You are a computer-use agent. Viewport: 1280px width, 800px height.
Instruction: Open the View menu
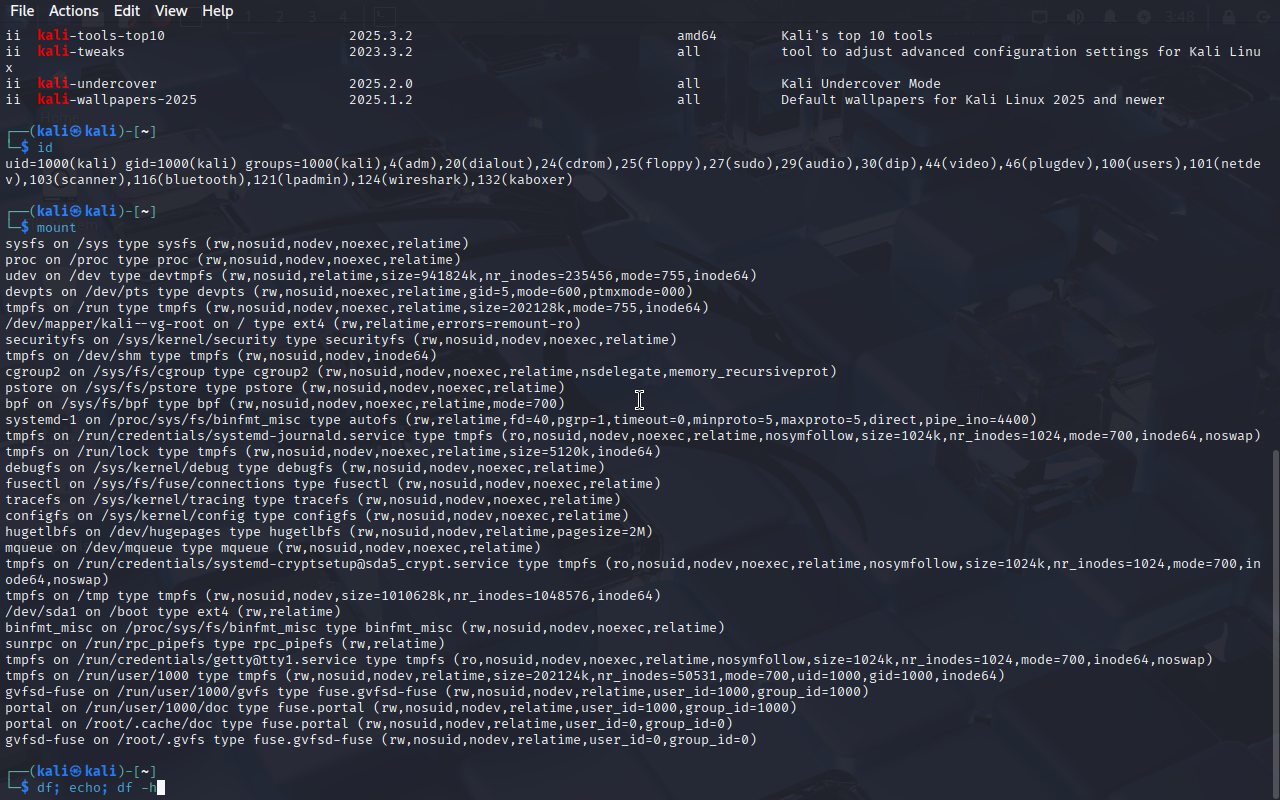point(171,11)
